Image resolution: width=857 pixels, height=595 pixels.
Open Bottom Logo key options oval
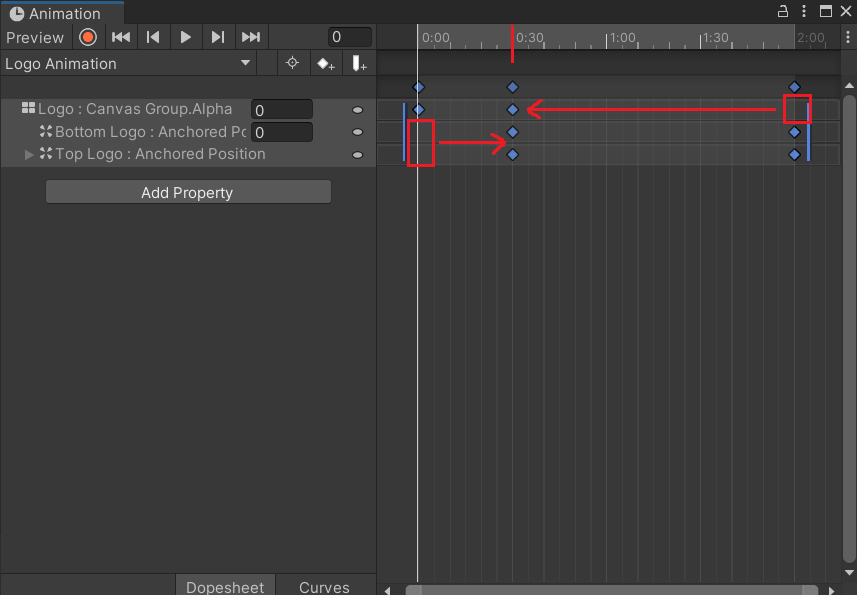(357, 132)
